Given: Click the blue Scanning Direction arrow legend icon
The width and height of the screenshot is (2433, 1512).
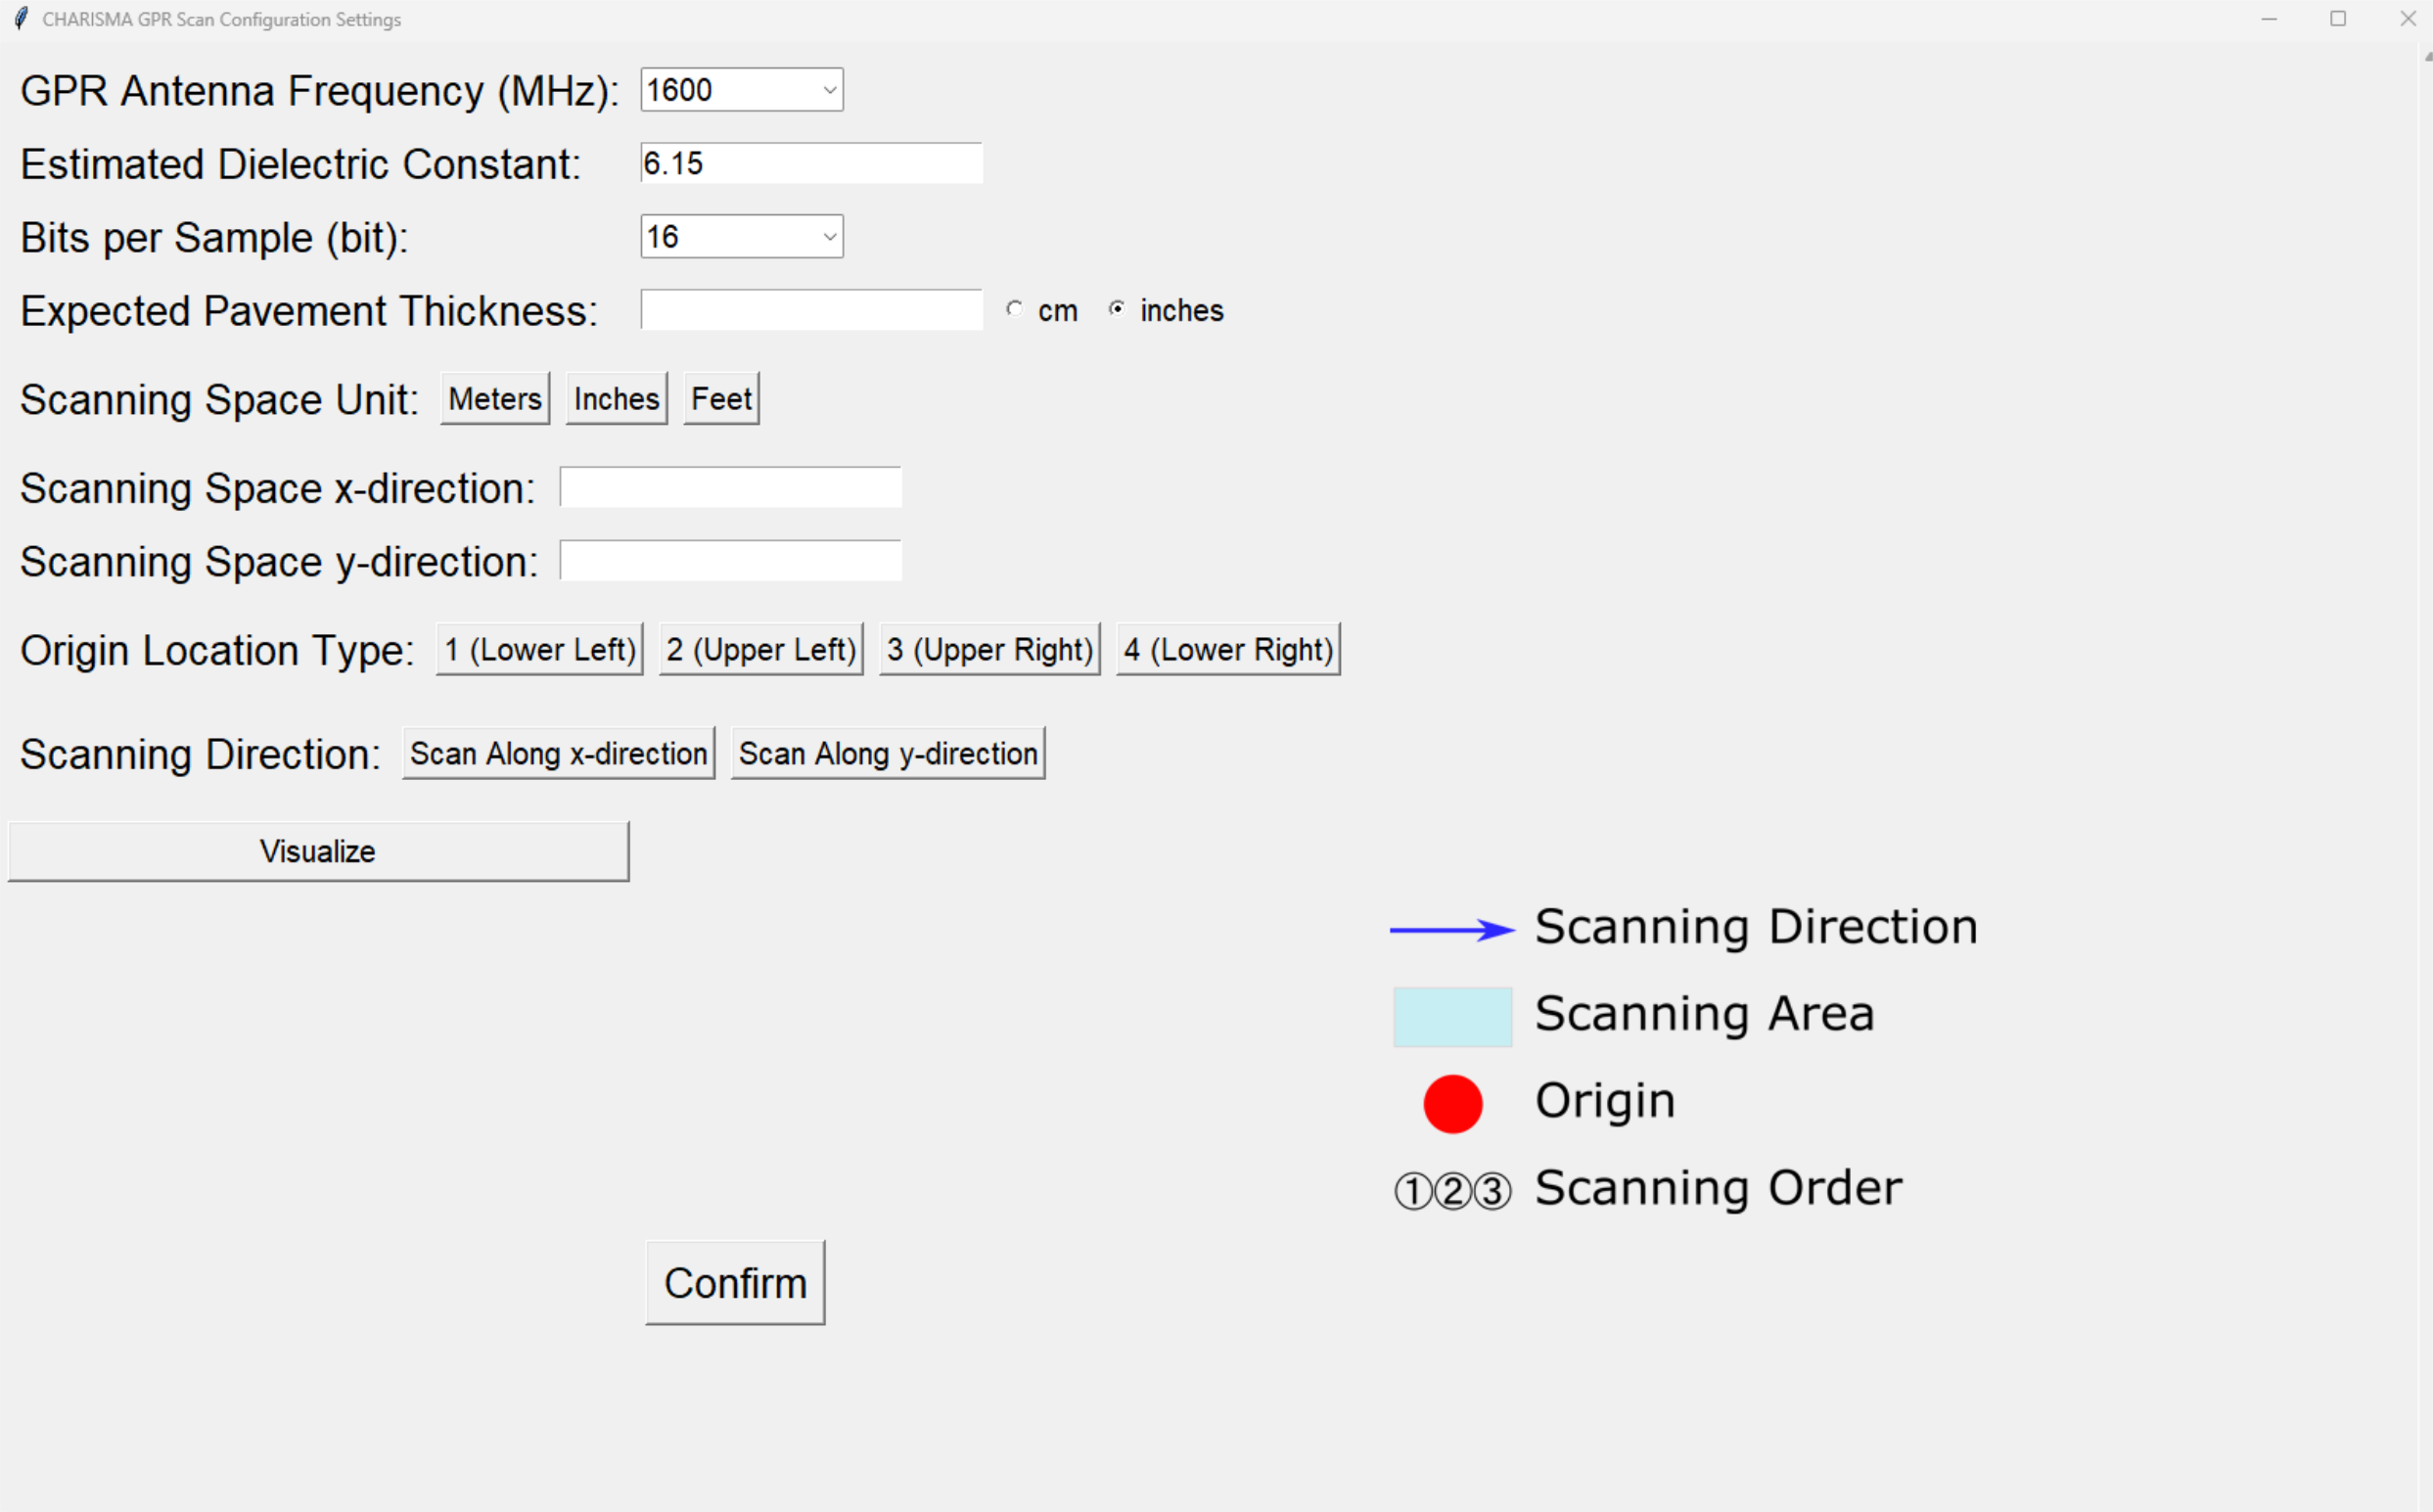Looking at the screenshot, I should coord(1452,930).
